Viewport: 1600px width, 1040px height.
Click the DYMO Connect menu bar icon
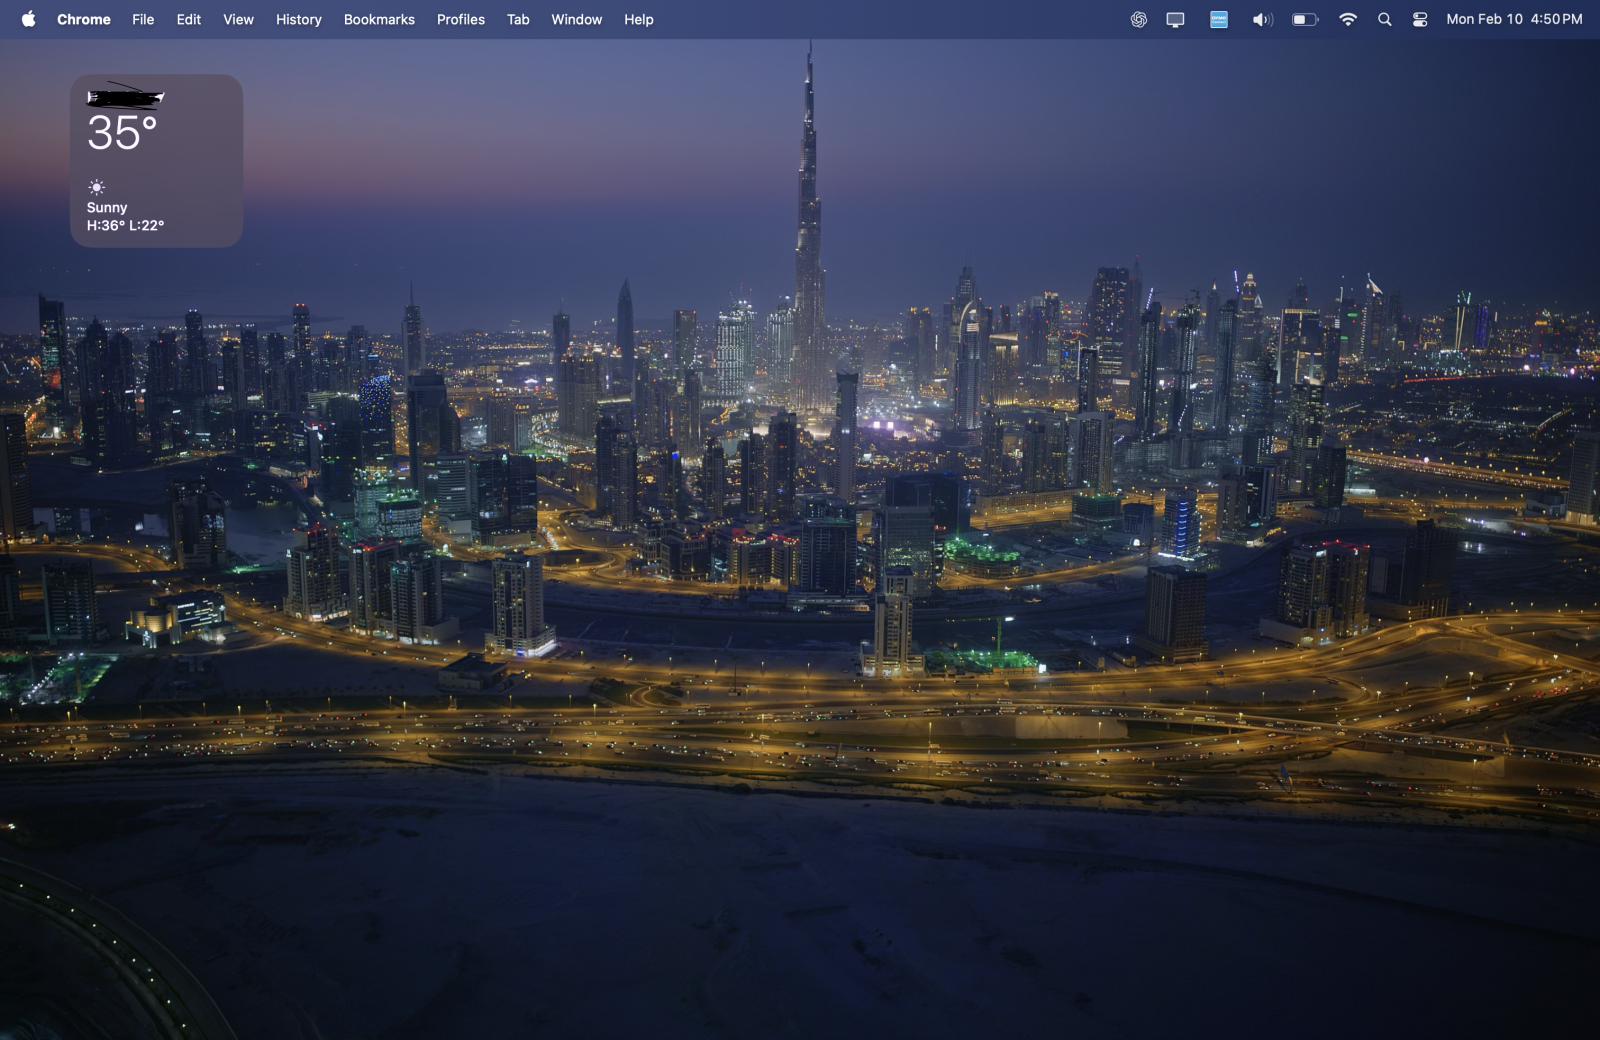[1218, 19]
